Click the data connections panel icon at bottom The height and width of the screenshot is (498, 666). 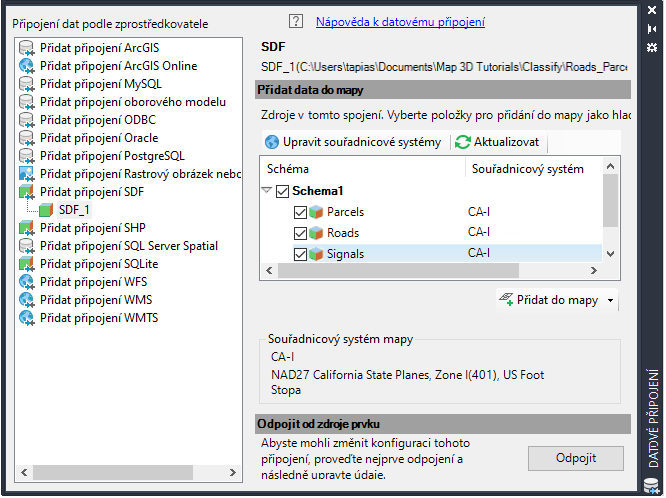point(652,486)
